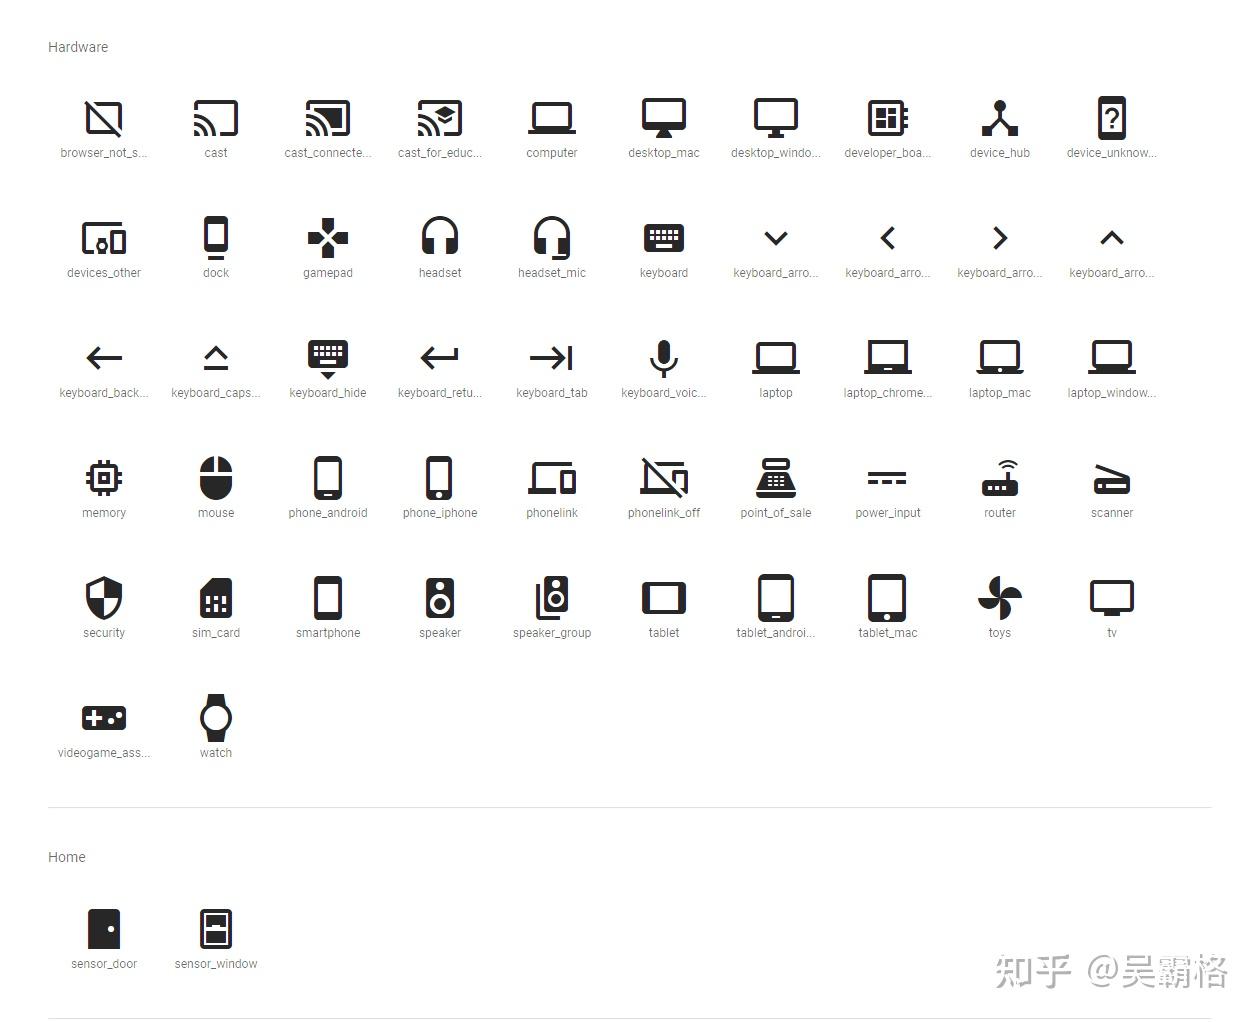This screenshot has height=1022, width=1260.
Task: Click the mouse icon
Action: click(x=215, y=478)
